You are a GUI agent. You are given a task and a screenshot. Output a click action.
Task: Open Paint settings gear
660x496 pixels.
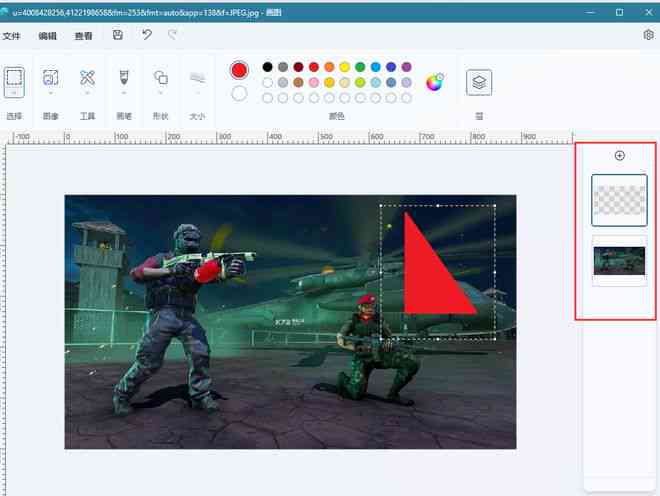648,35
